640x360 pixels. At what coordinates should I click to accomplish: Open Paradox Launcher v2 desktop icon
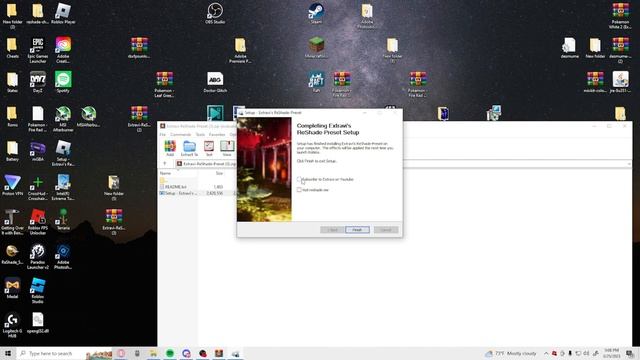click(x=38, y=256)
